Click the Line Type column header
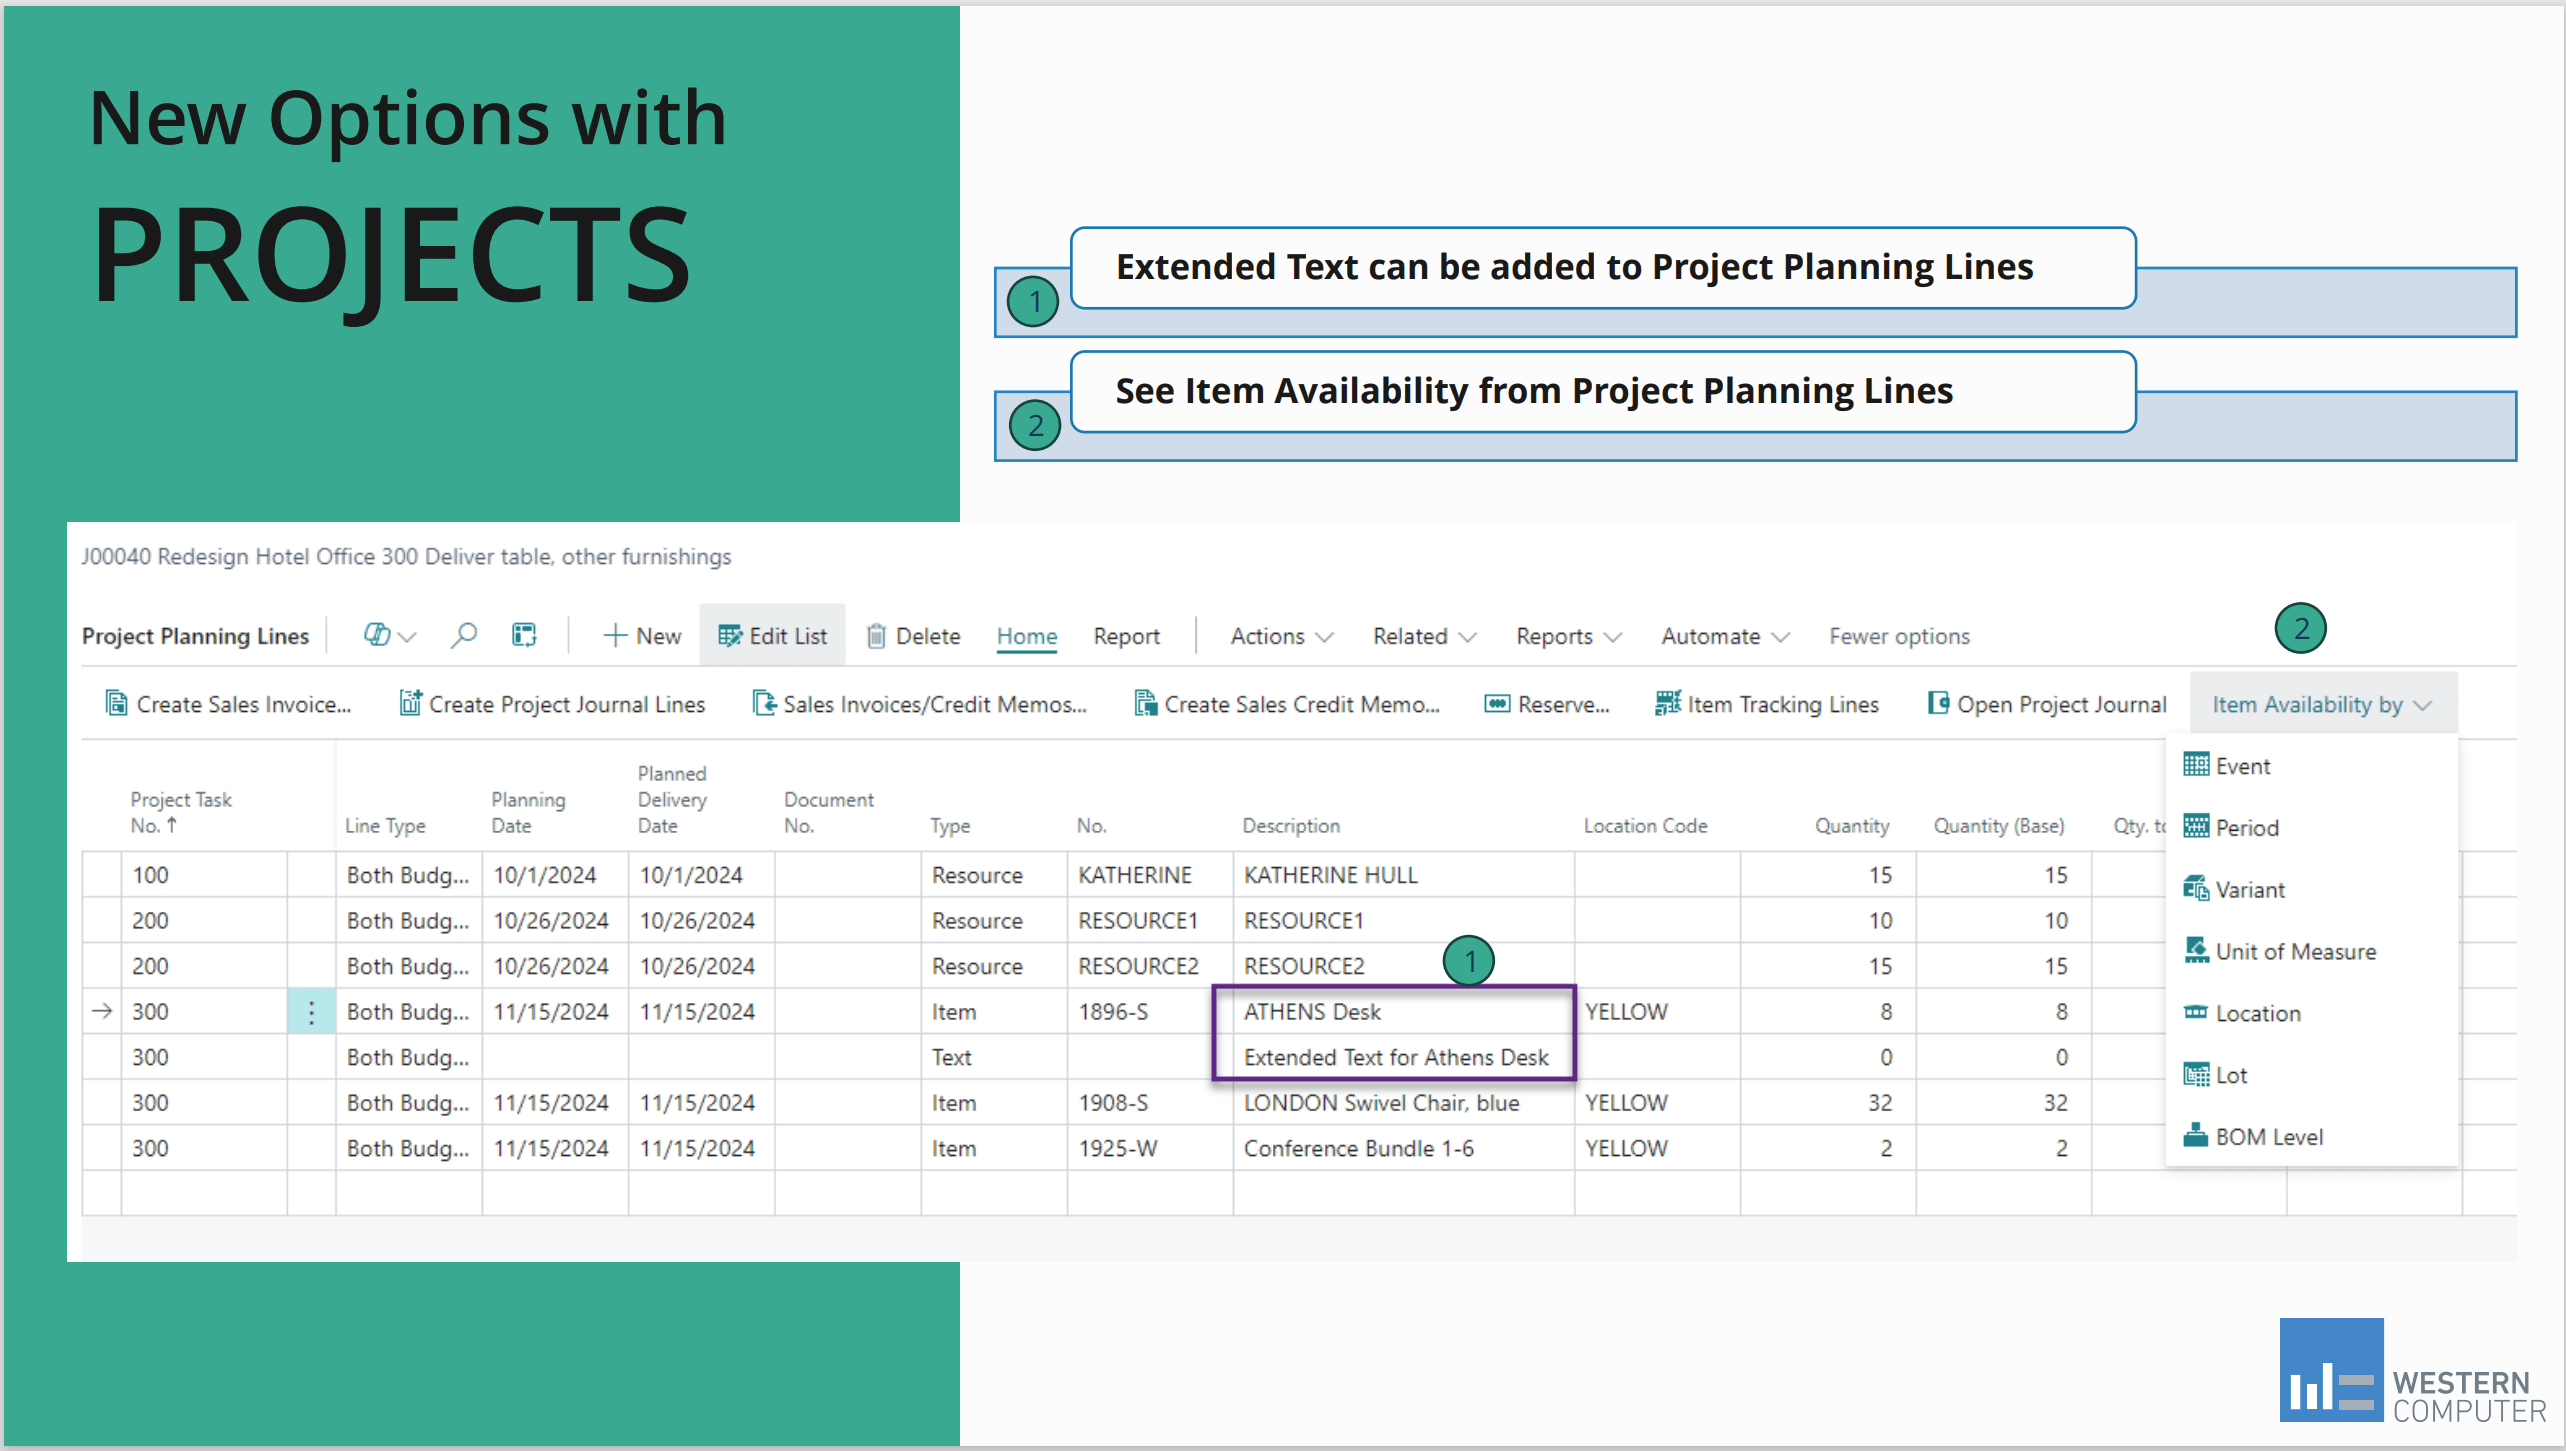The height and width of the screenshot is (1451, 2566). 385,826
